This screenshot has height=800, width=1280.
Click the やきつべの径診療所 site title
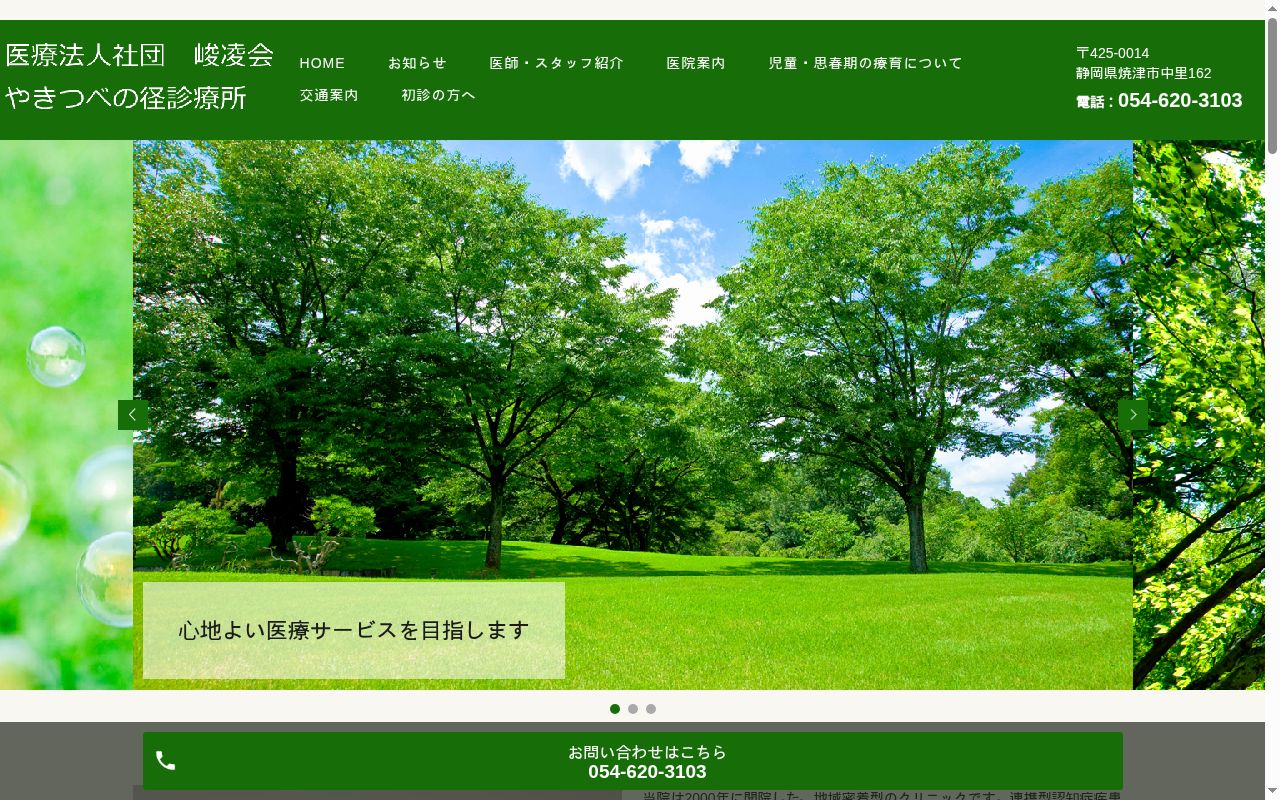click(126, 97)
